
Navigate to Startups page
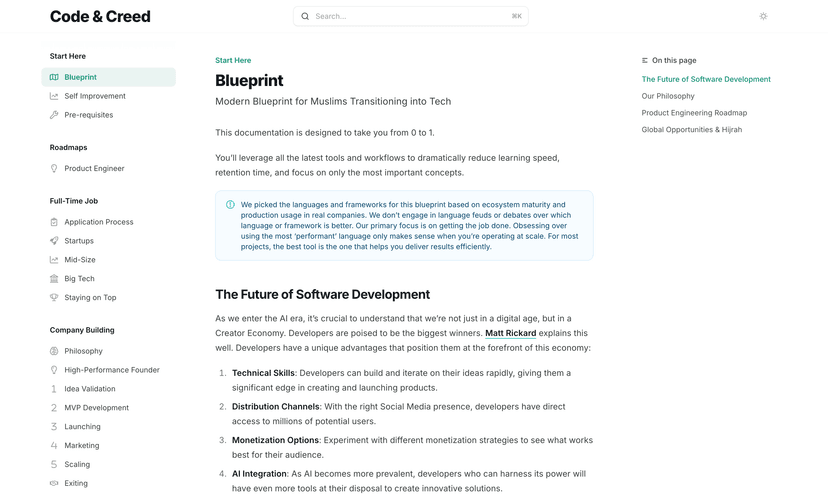(109, 241)
